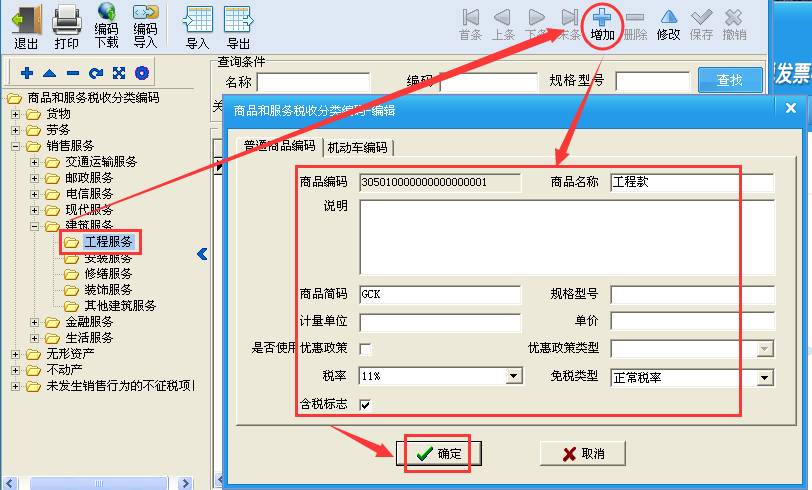The height and width of the screenshot is (490, 812).
Task: Click the 打印 printer icon
Action: [x=67, y=21]
